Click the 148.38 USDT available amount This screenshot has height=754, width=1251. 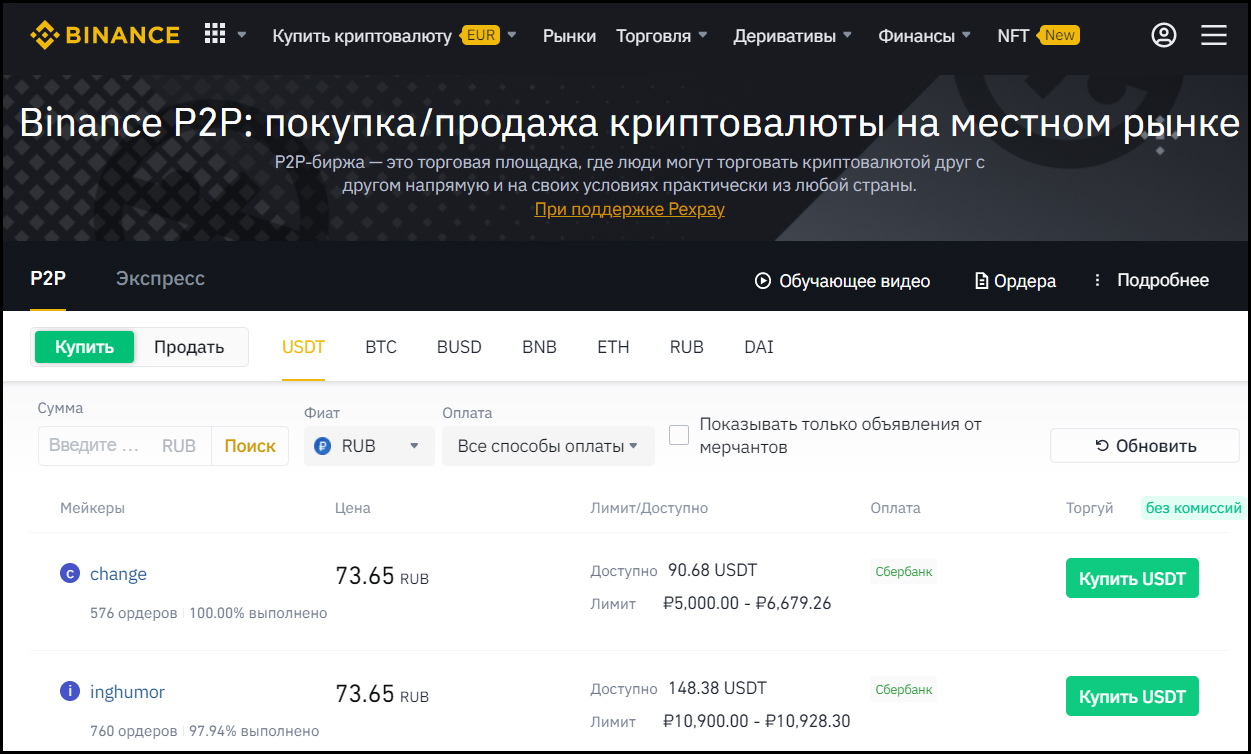(x=717, y=688)
